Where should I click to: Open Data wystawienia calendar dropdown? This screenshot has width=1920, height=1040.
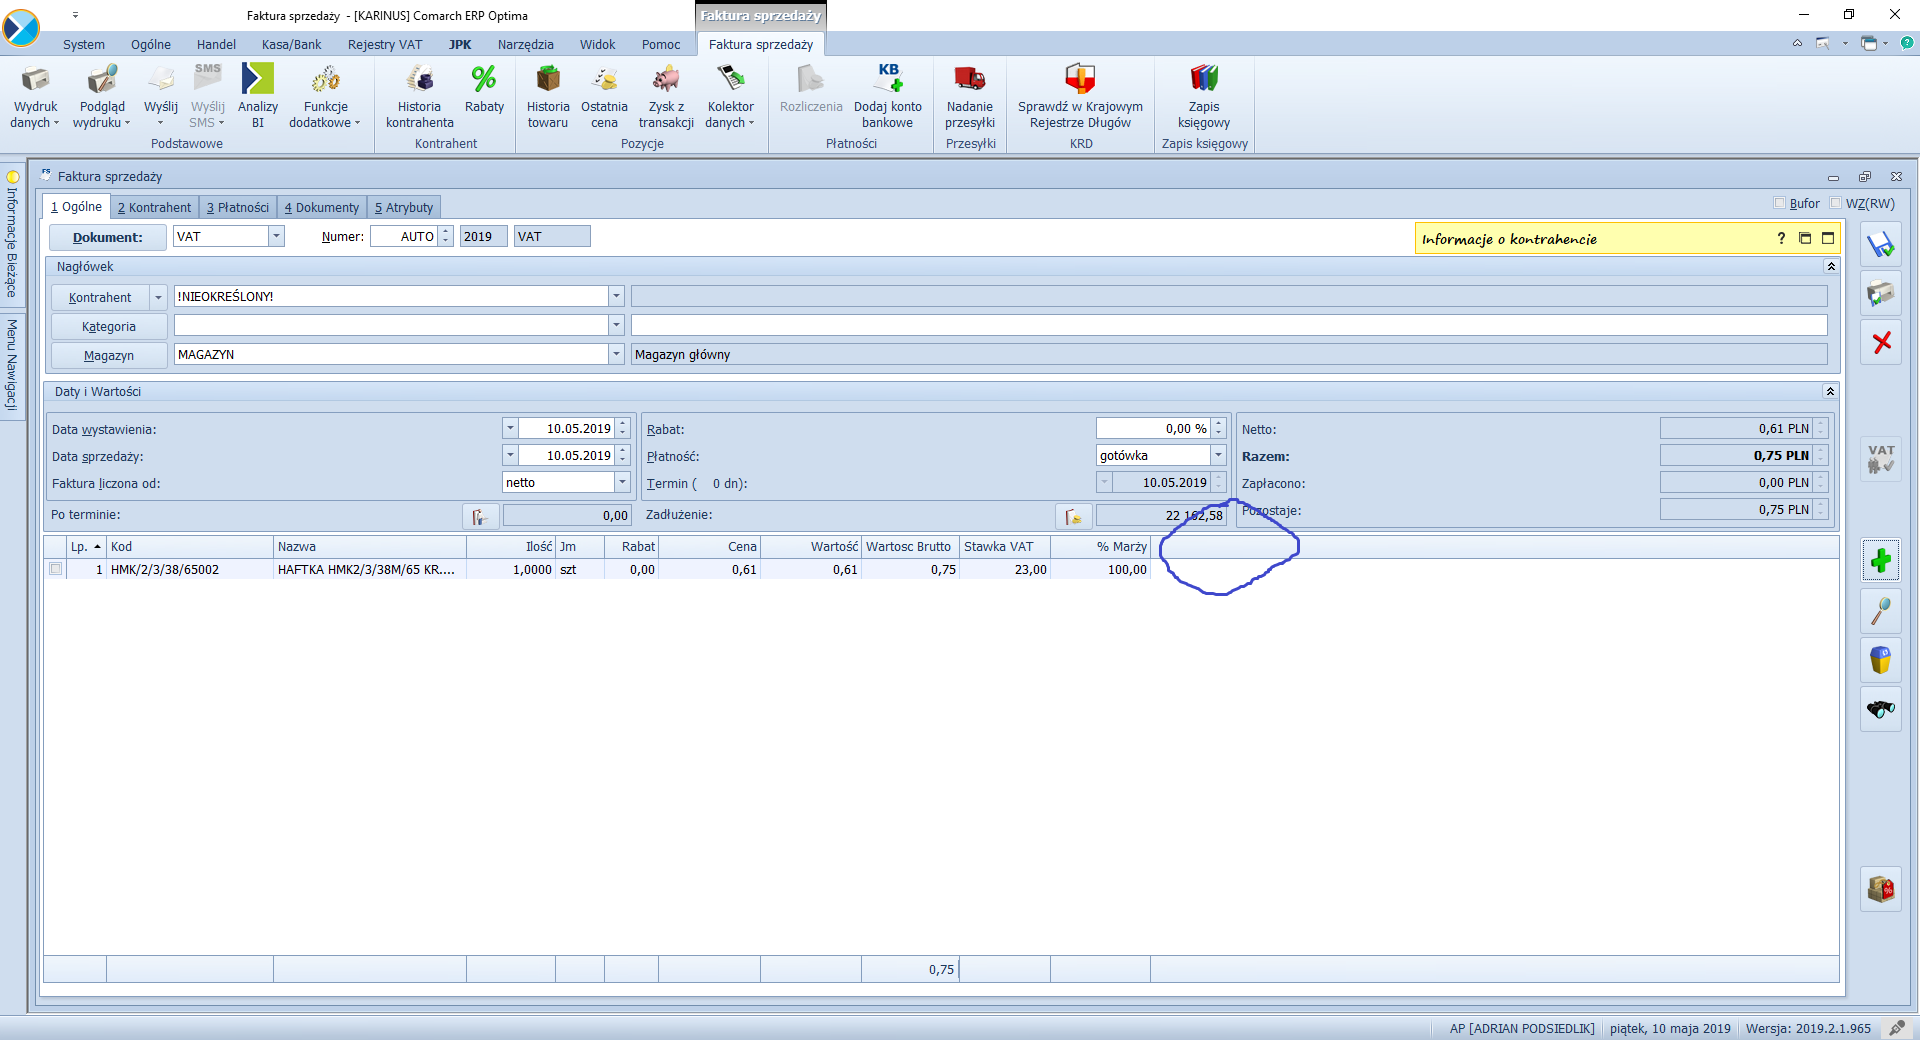coord(510,428)
